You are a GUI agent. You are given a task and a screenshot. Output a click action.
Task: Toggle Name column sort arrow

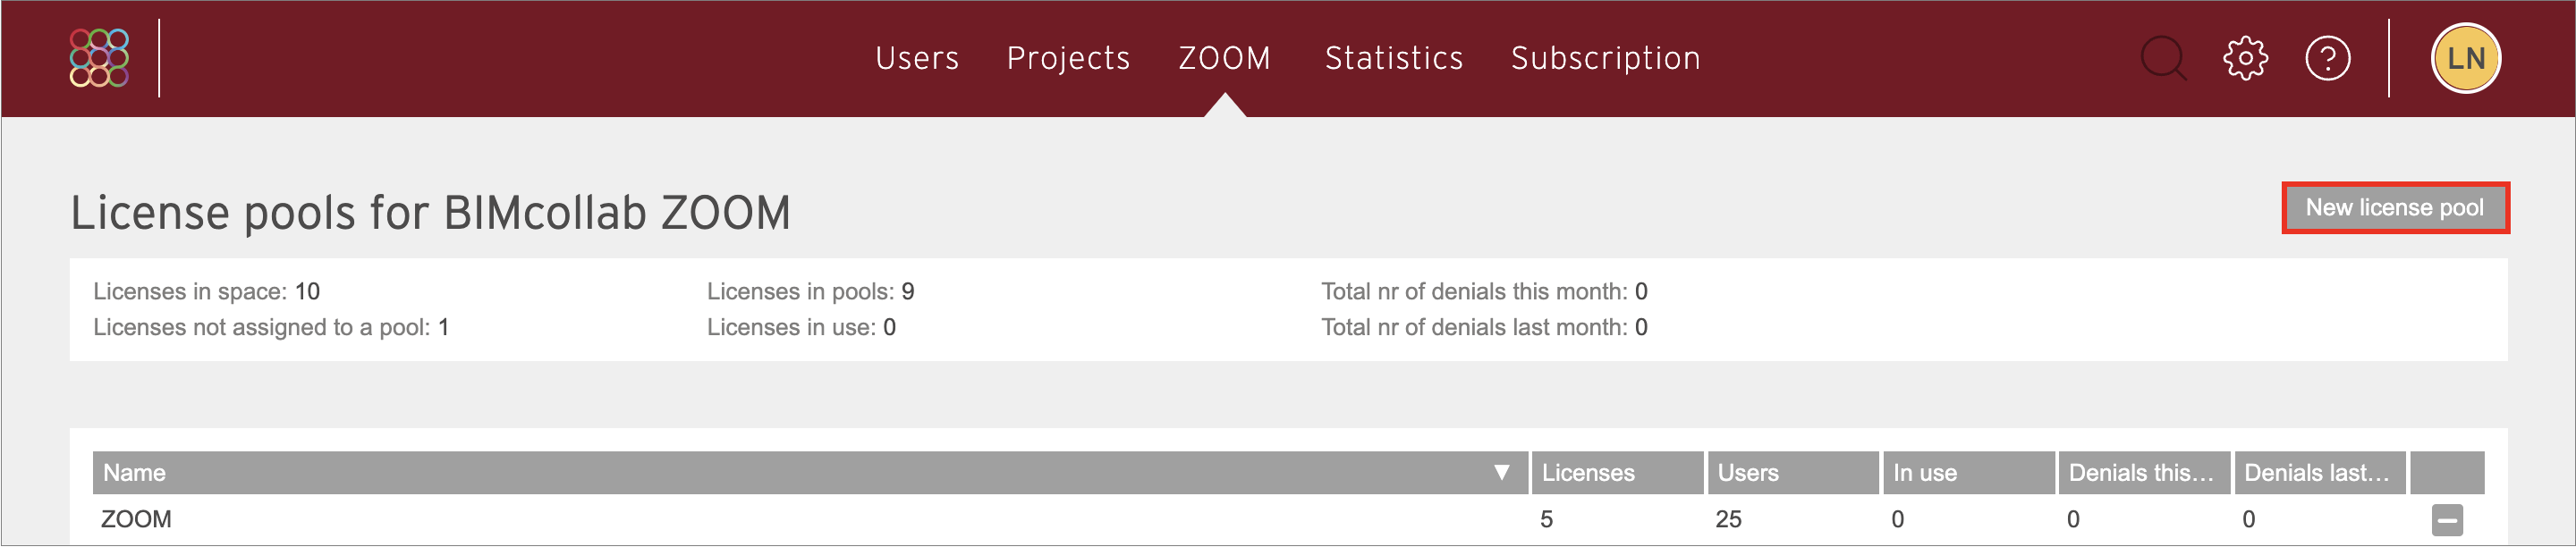[x=1501, y=473]
